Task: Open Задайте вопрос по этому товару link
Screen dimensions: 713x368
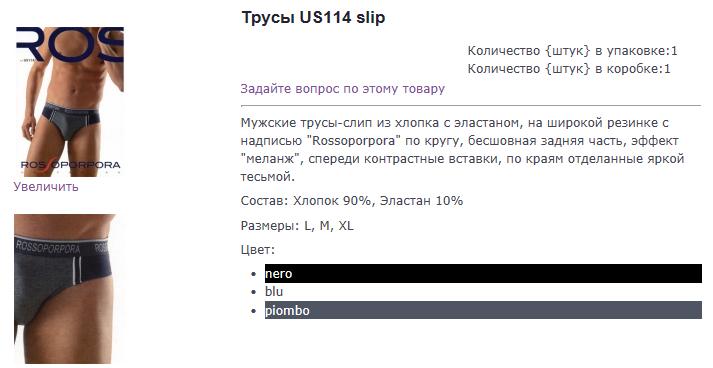Action: [x=342, y=88]
